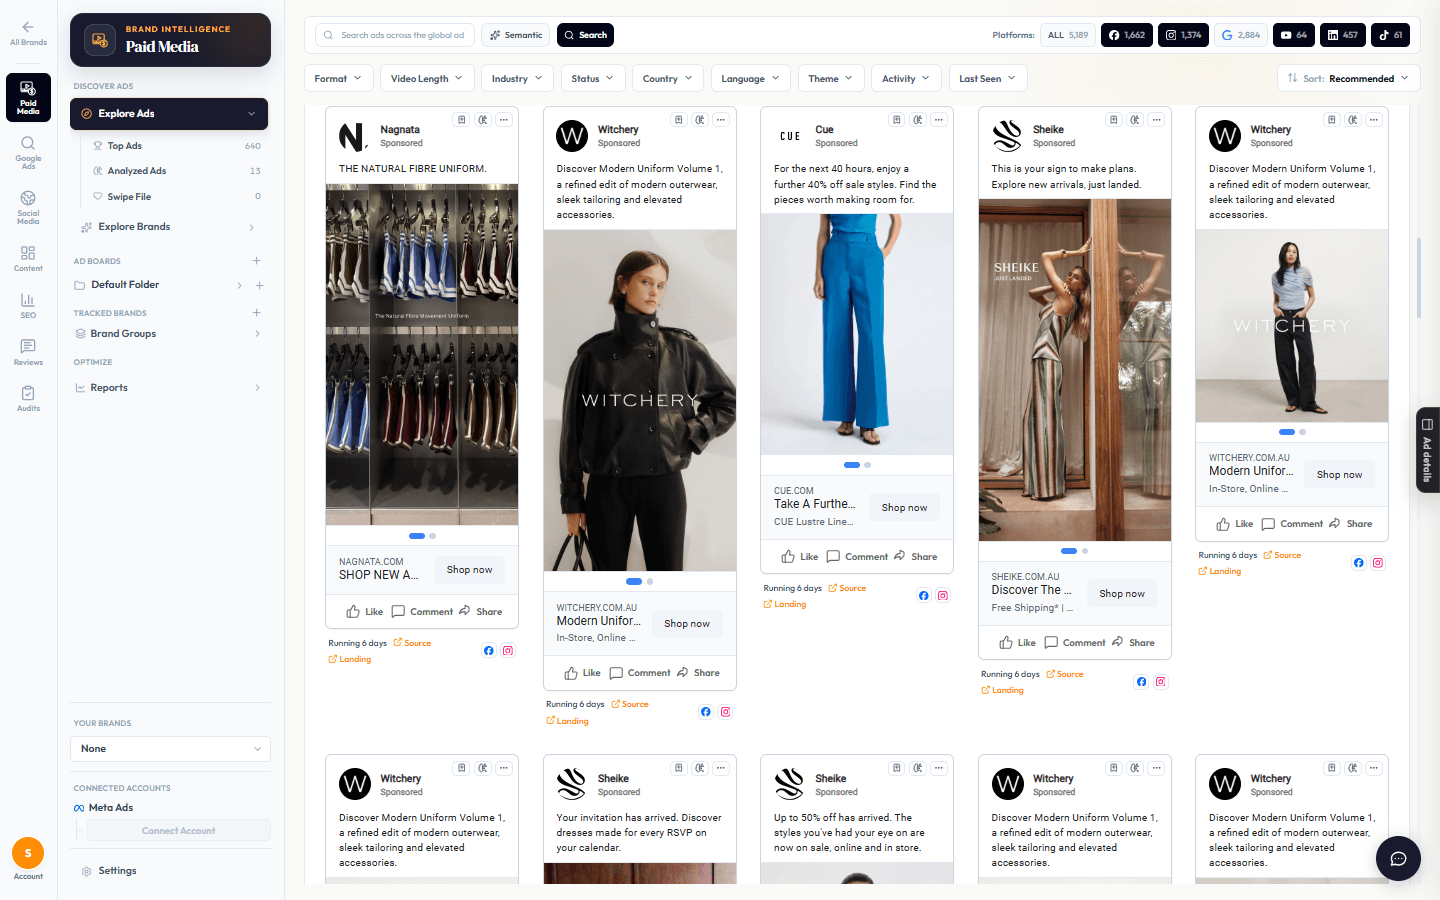Open the Status filter dropdown
Viewport: 1440px width, 900px height.
pyautogui.click(x=593, y=79)
